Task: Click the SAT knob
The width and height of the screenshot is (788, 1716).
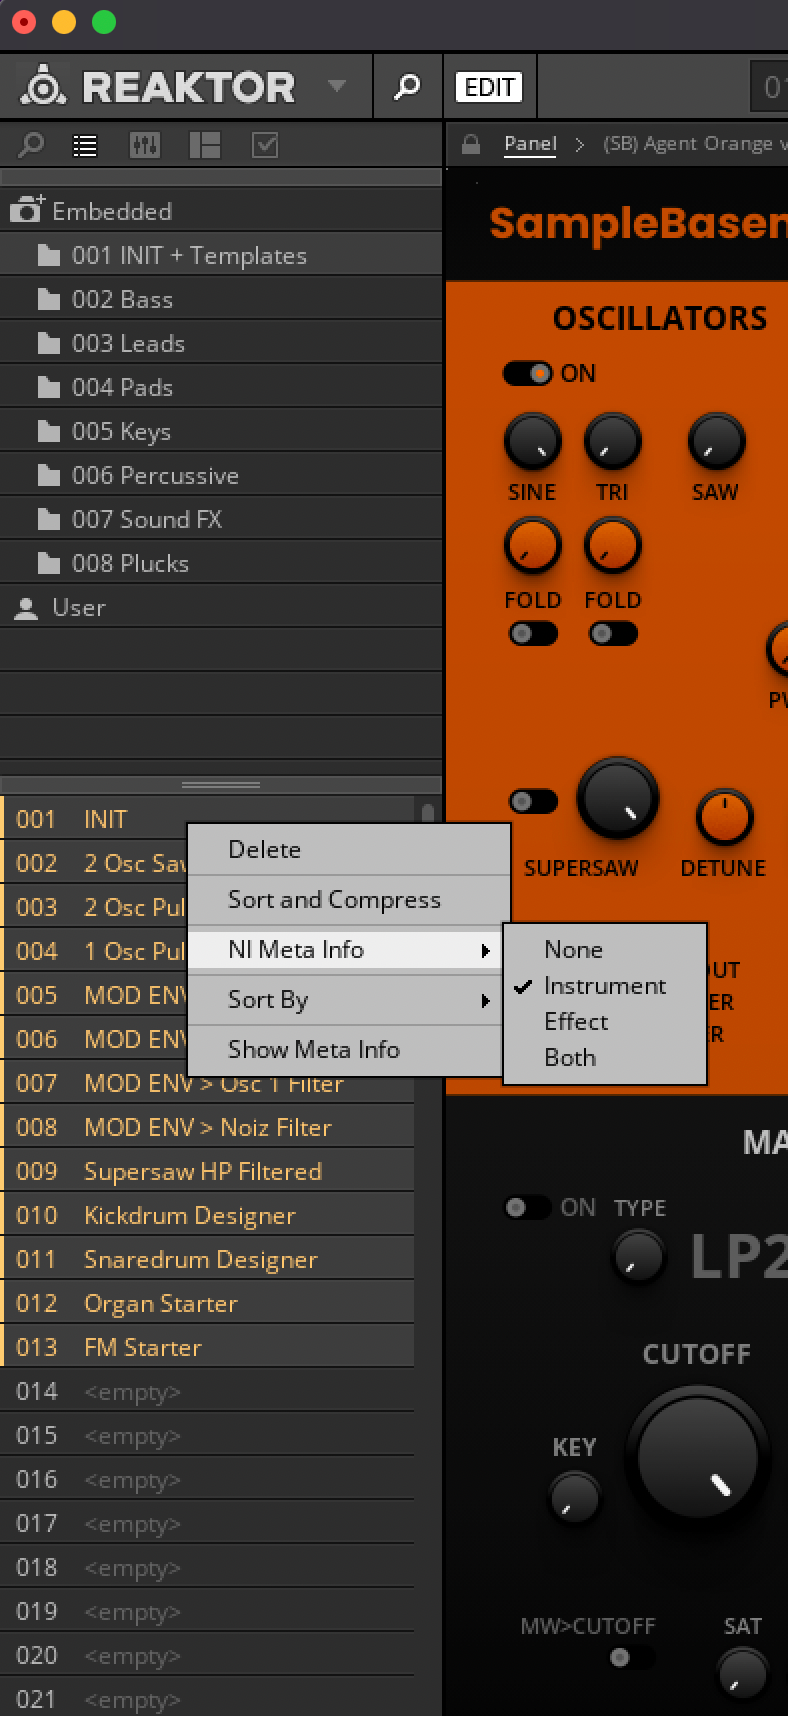Action: point(743,1674)
